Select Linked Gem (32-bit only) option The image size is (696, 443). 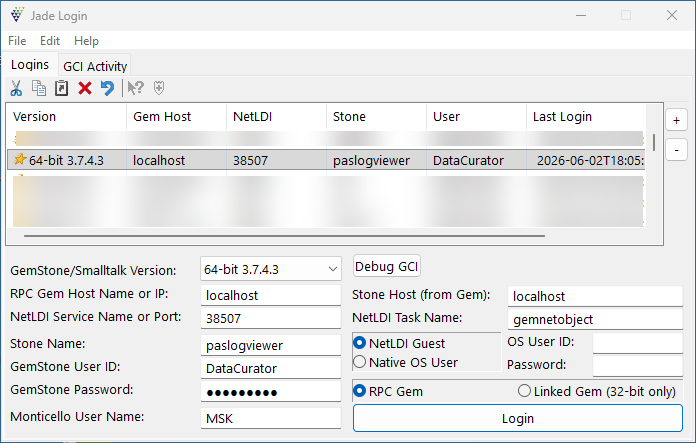click(x=524, y=391)
